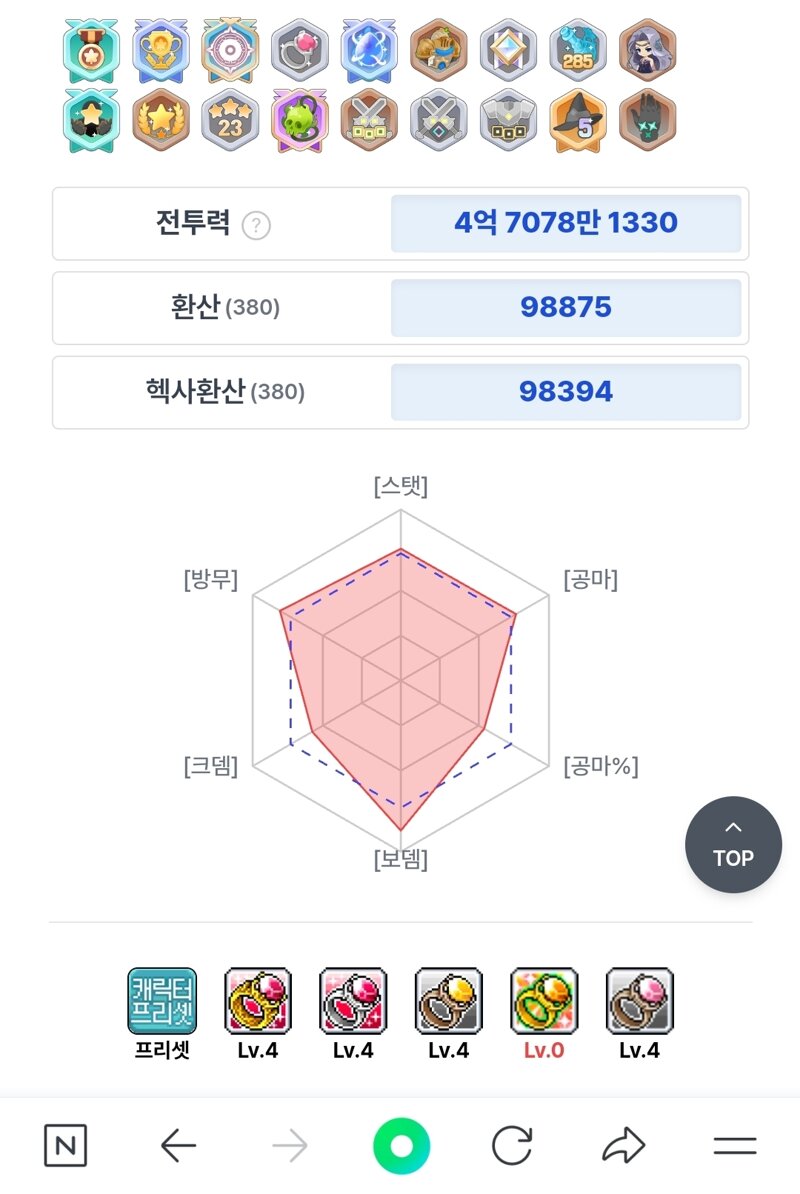Select the witch hat badge numbered 5
This screenshot has height=1194, width=800.
coord(578,120)
